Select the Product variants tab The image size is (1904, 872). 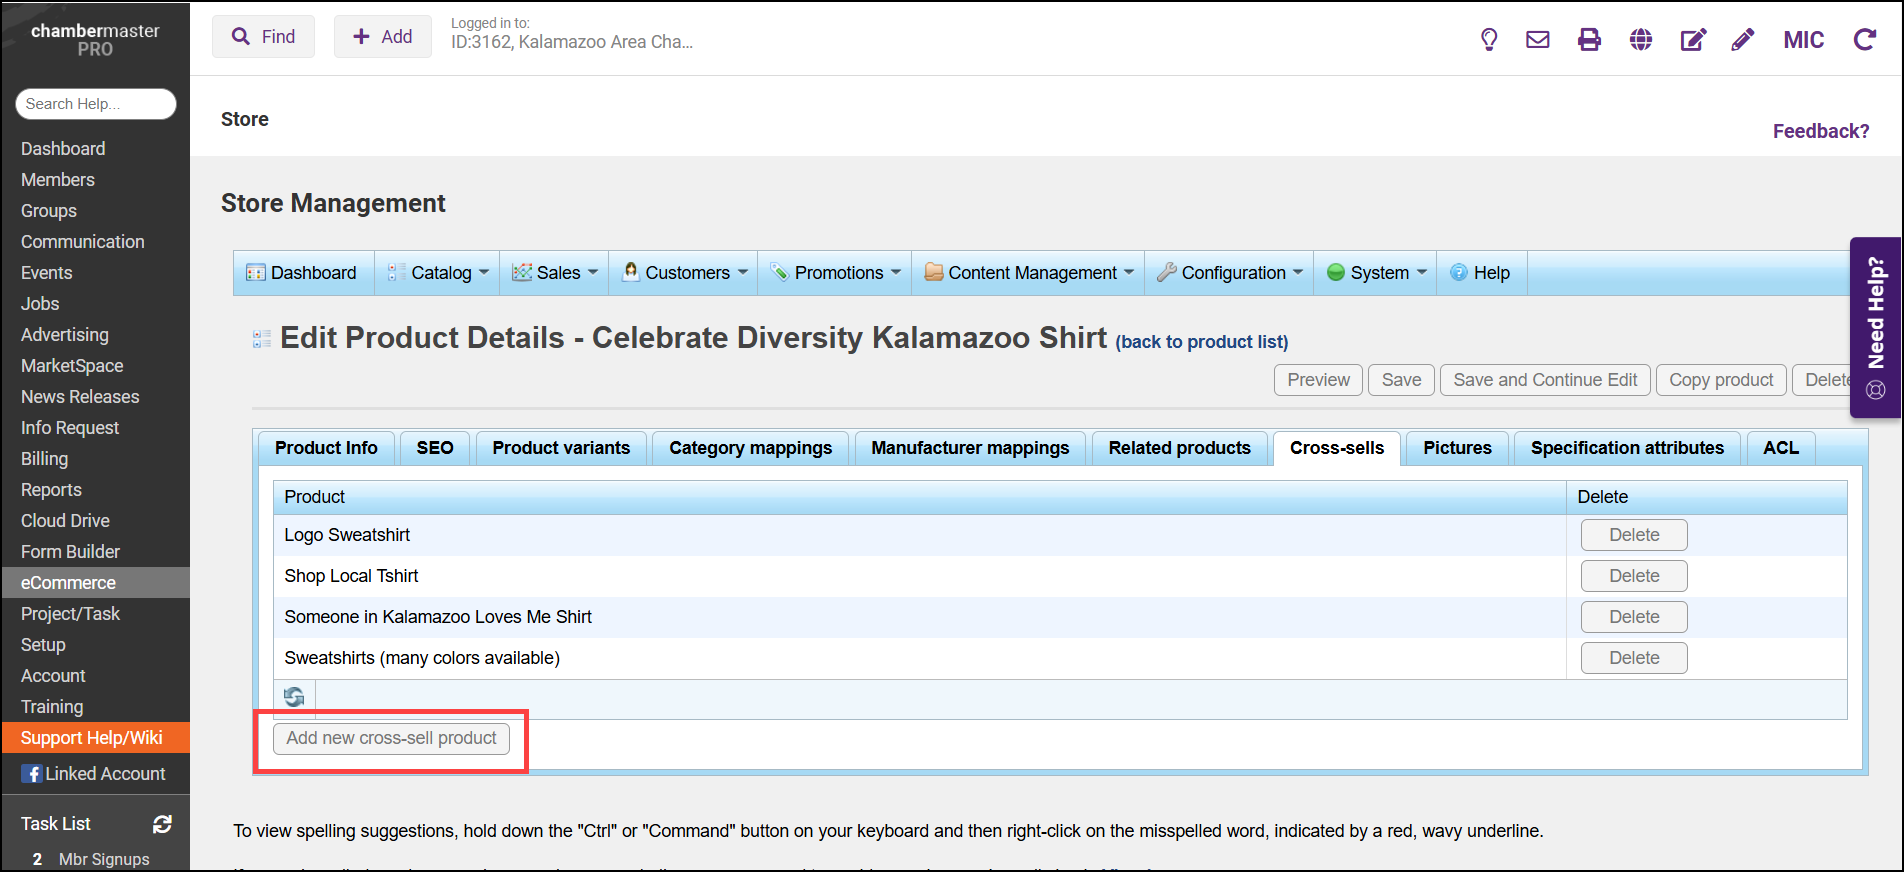click(561, 448)
